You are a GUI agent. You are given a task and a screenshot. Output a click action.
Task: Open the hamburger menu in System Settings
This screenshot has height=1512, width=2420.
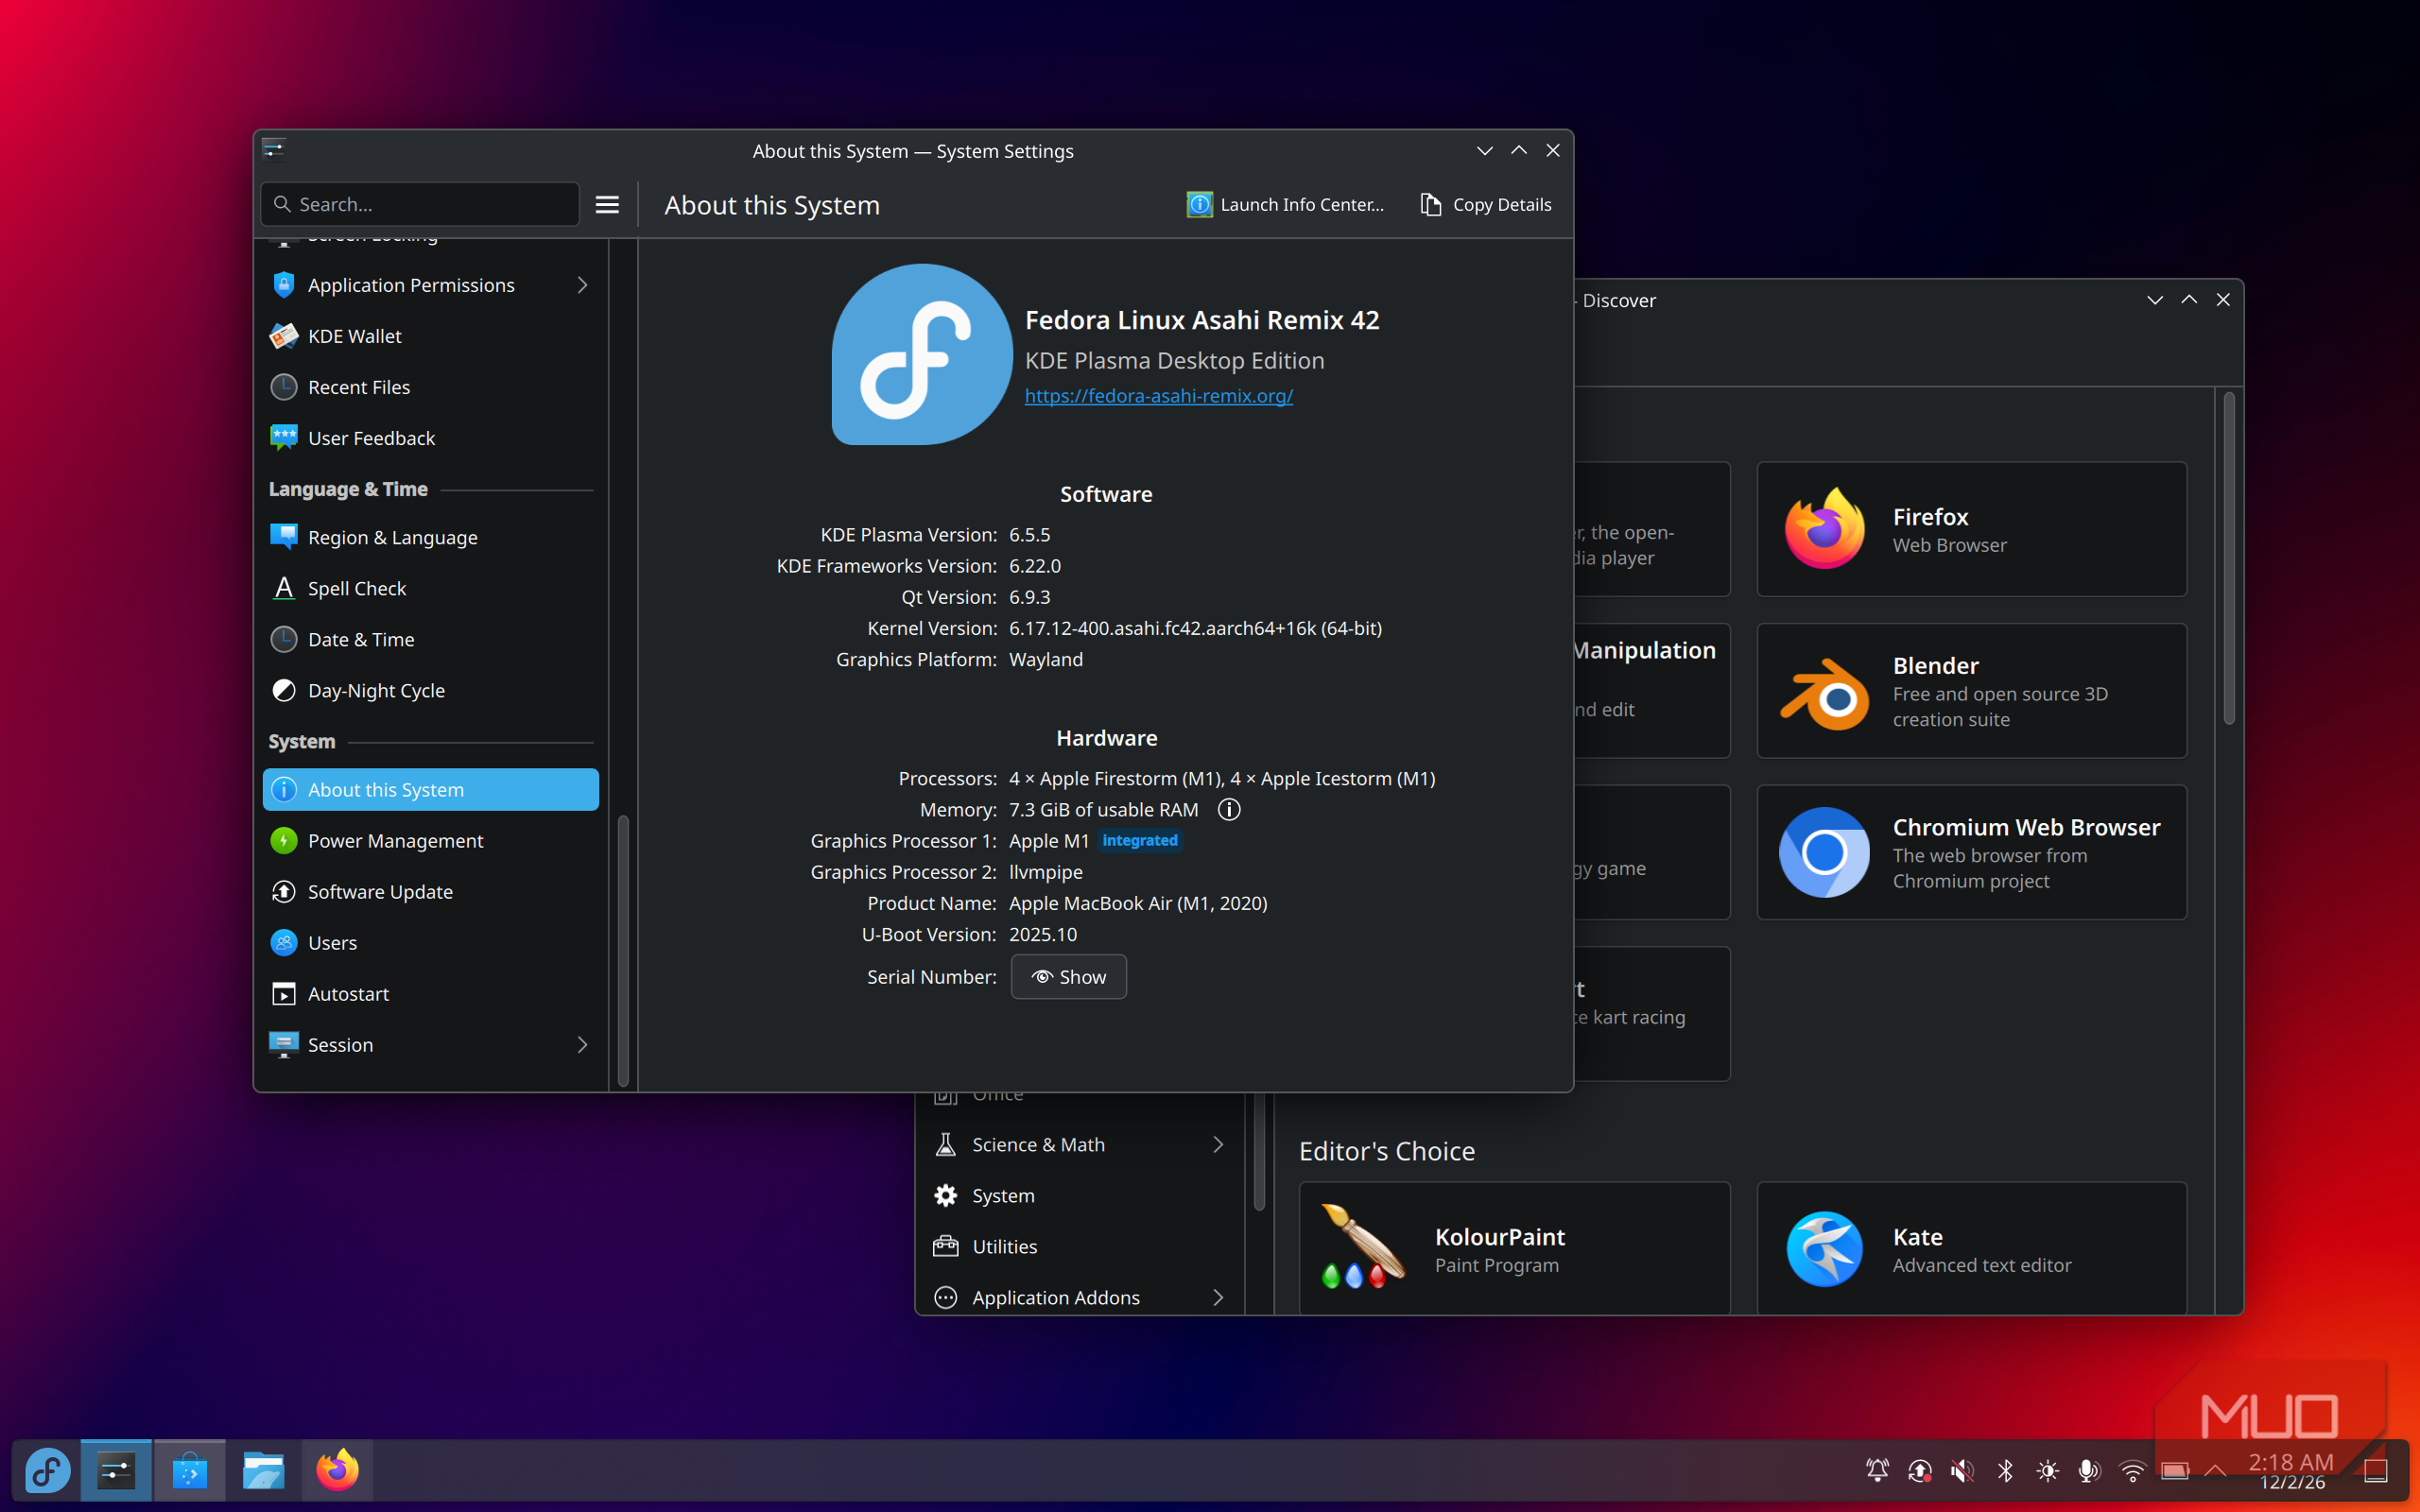(x=607, y=204)
